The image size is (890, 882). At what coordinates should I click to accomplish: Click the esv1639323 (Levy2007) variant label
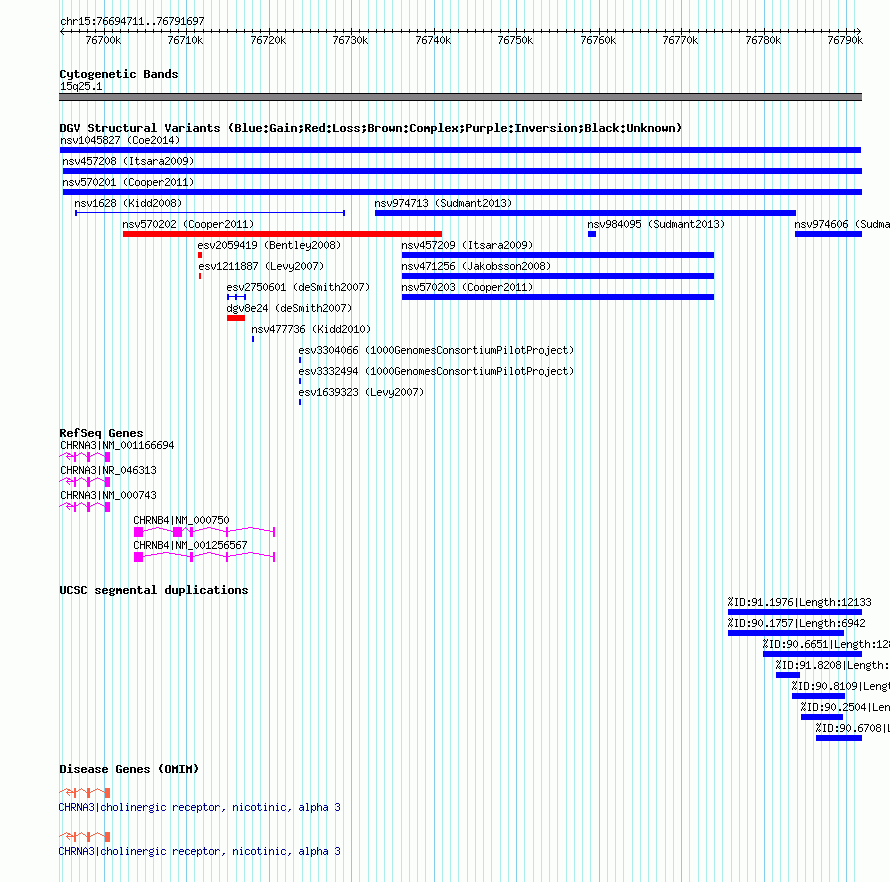click(361, 392)
